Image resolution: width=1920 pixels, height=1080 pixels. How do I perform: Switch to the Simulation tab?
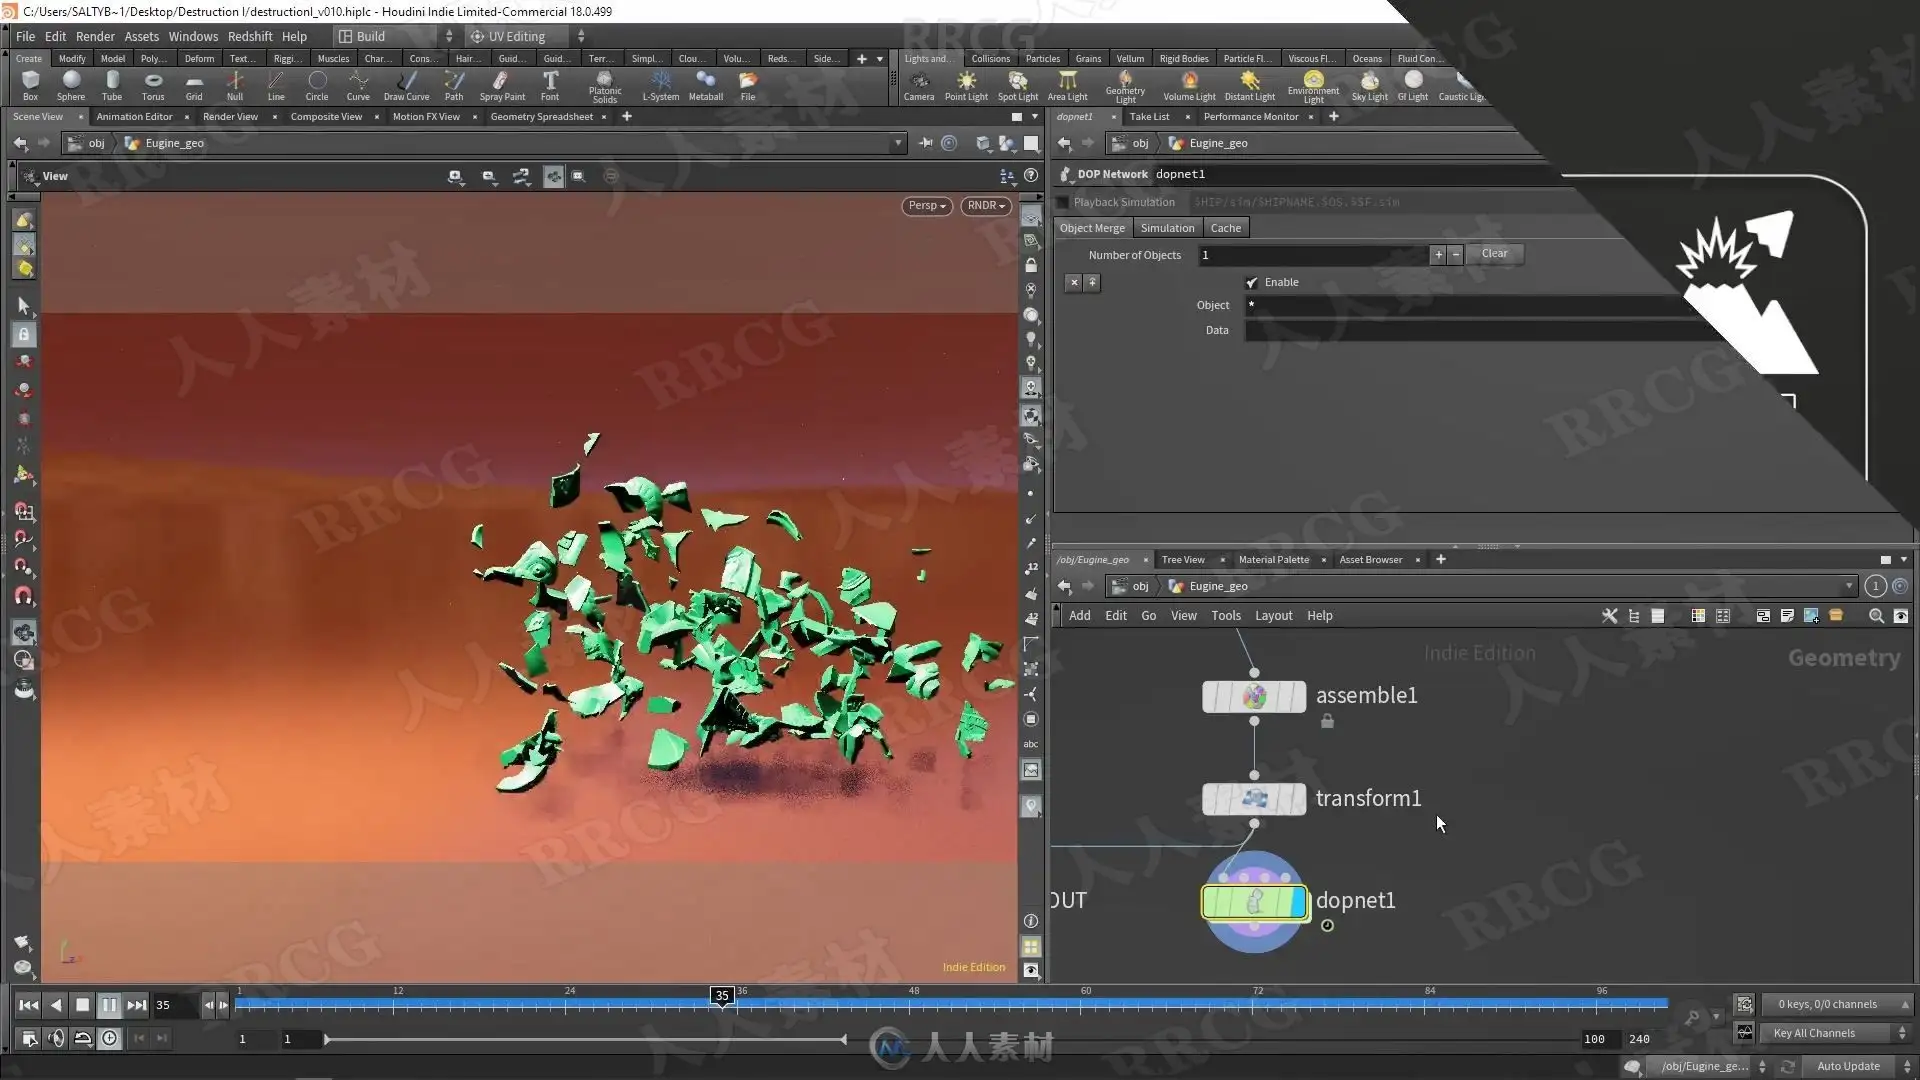point(1167,228)
